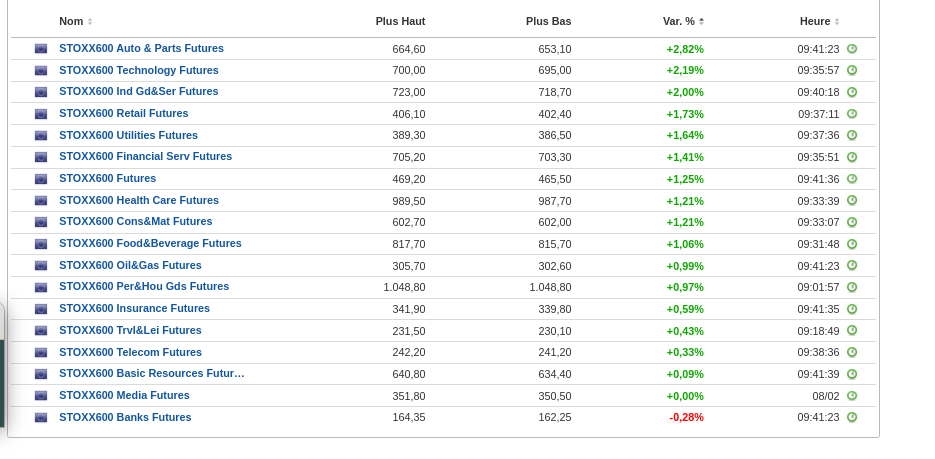
Task: Open STOXX600 Health Care Futures link
Action: click(139, 200)
